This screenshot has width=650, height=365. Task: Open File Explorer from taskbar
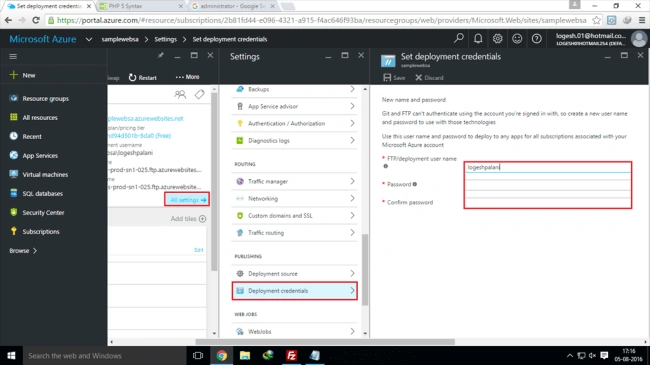click(x=245, y=355)
